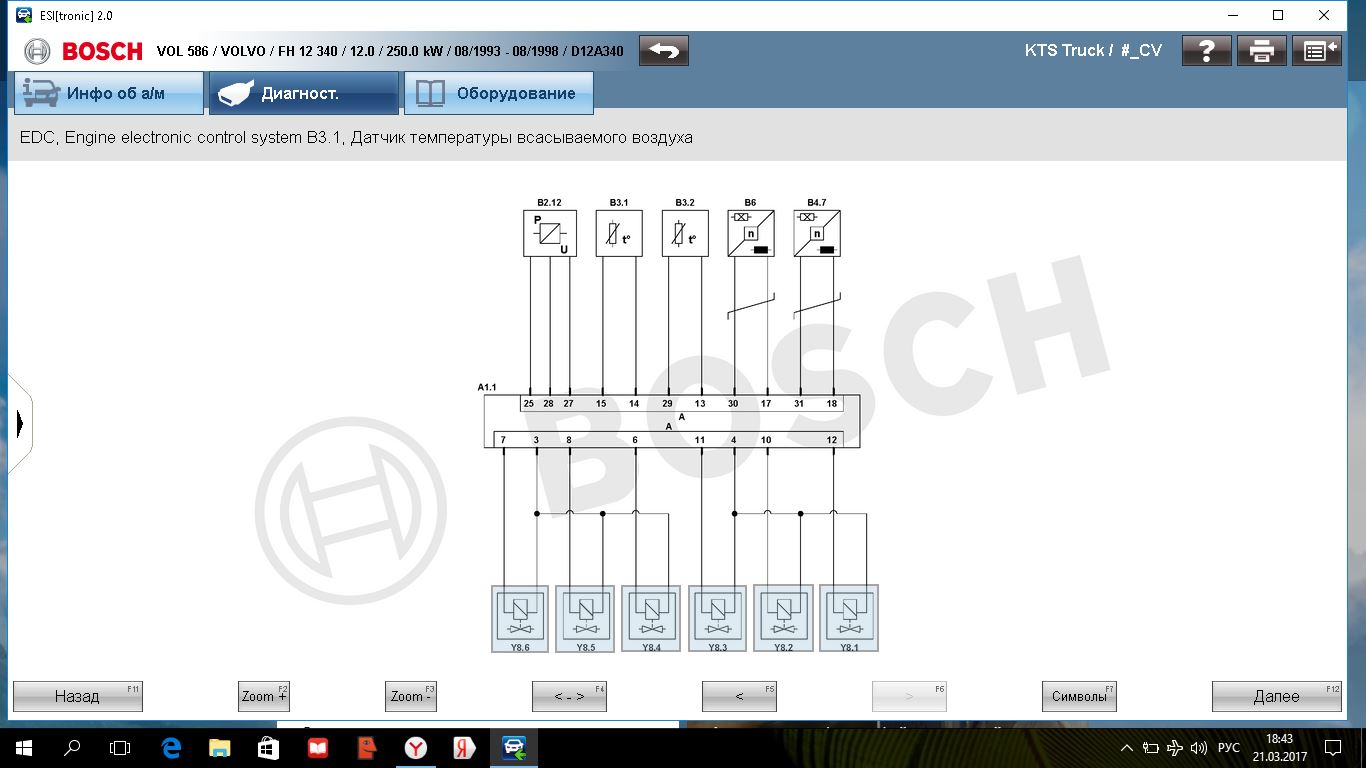The height and width of the screenshot is (768, 1366).
Task: Launch Edge browser from taskbar
Action: click(x=171, y=748)
